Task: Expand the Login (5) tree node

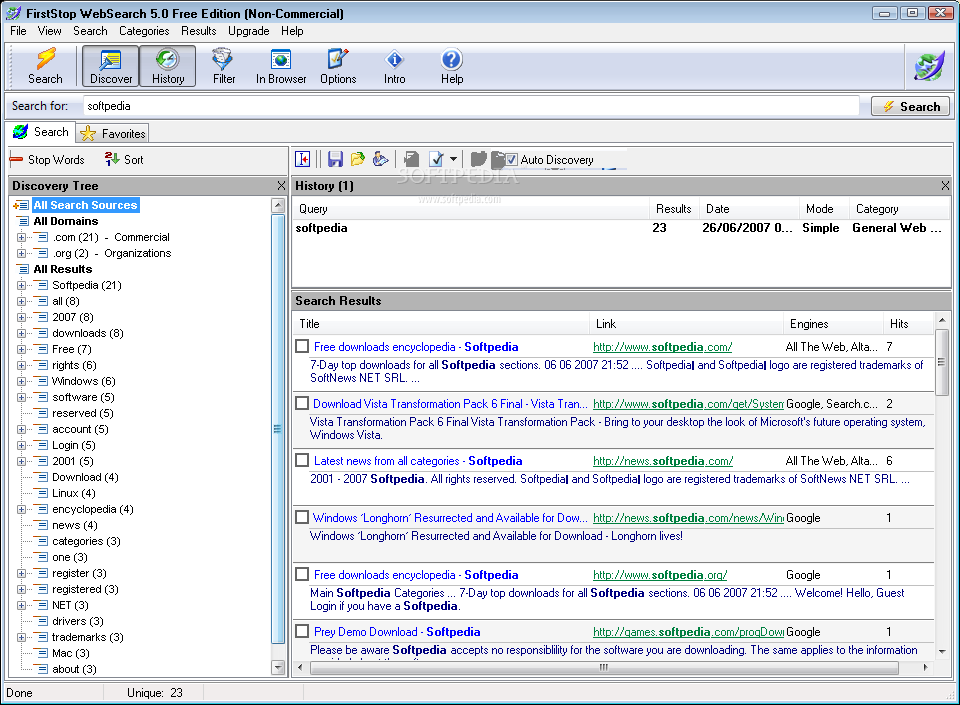Action: coord(21,446)
